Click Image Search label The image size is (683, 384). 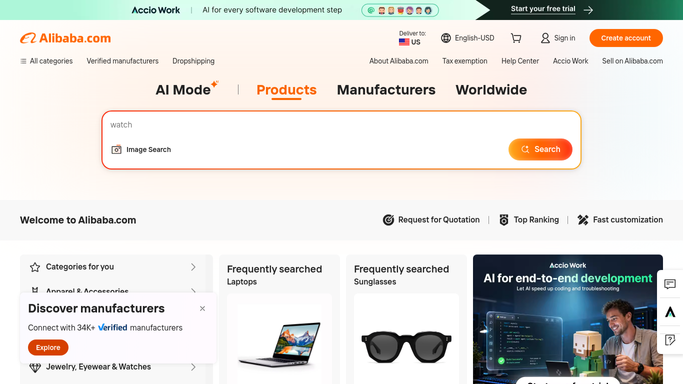[149, 149]
